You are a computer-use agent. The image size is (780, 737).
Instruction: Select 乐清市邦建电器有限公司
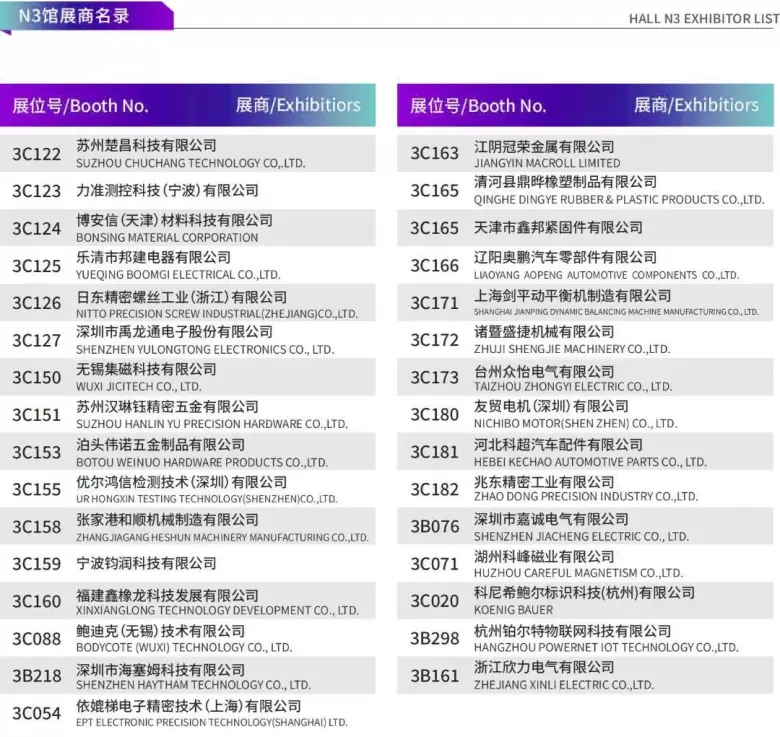tap(153, 258)
